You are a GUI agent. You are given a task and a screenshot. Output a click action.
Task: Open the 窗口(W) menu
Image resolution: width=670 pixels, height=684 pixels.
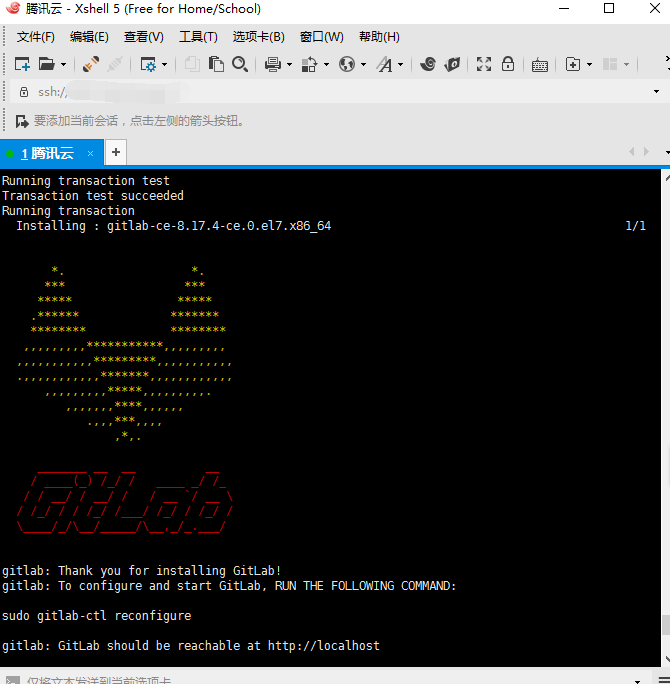(322, 37)
